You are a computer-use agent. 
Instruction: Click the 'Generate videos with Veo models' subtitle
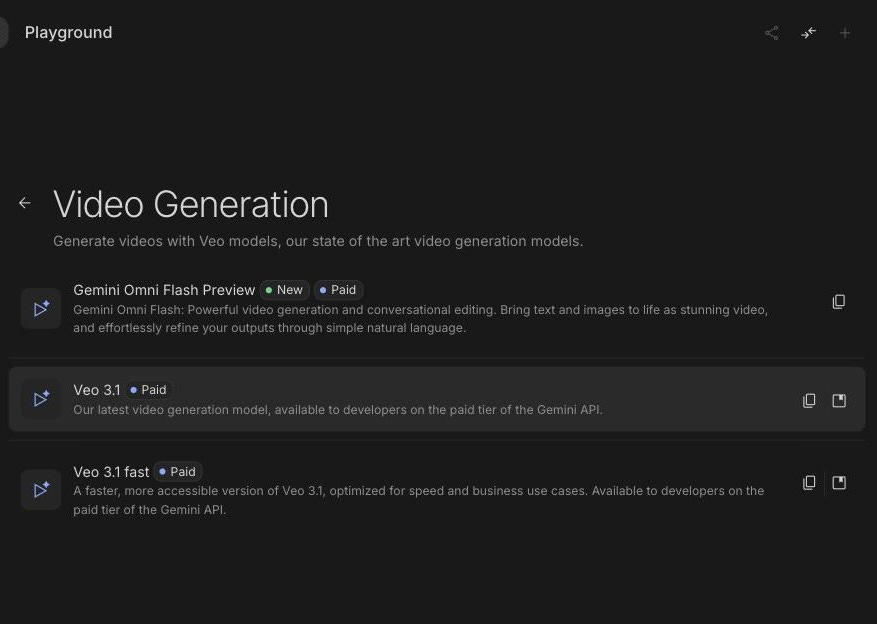318,242
